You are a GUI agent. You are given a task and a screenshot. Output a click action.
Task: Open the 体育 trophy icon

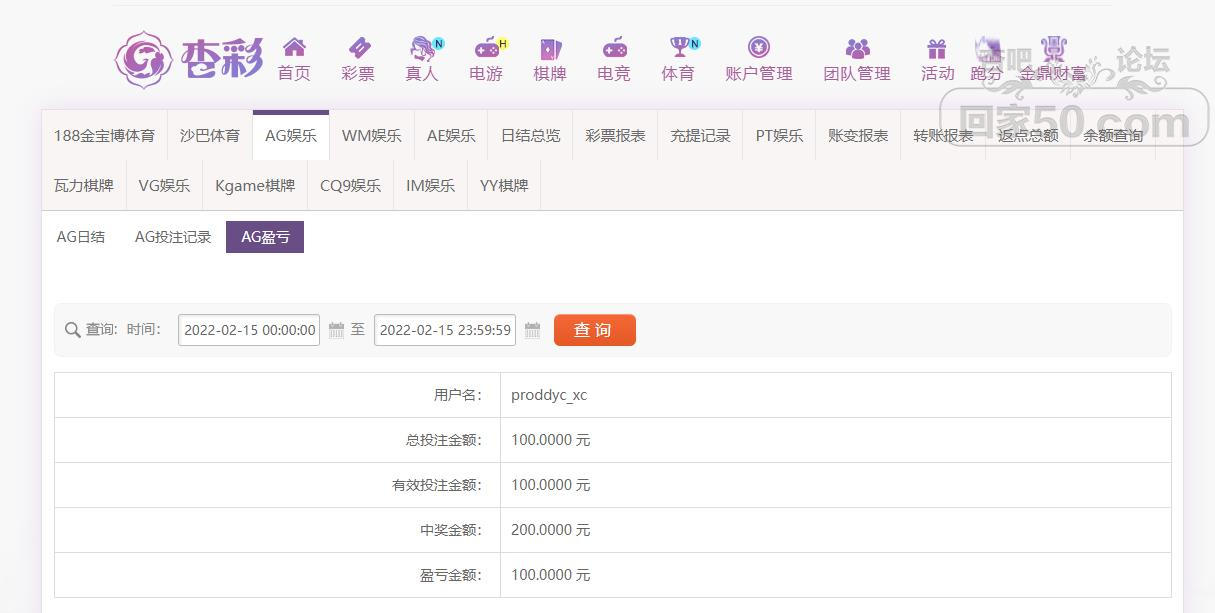pyautogui.click(x=682, y=47)
